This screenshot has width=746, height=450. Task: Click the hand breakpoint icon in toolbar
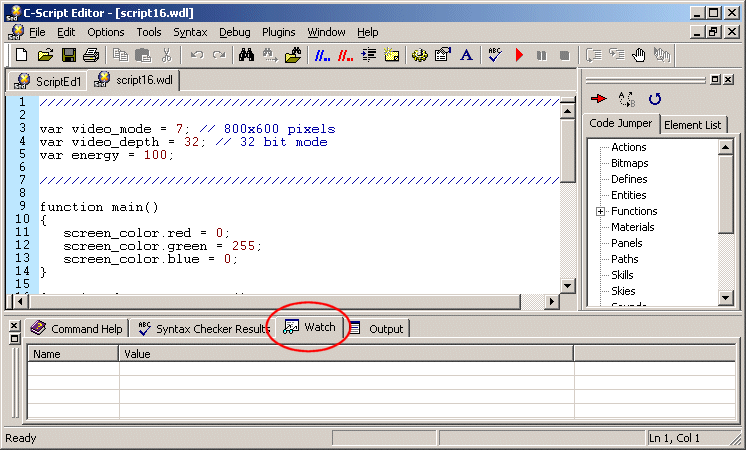638,55
